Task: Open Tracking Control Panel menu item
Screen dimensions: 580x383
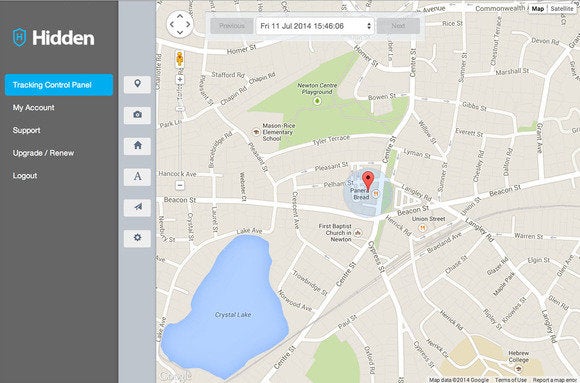Action: pyautogui.click(x=59, y=85)
